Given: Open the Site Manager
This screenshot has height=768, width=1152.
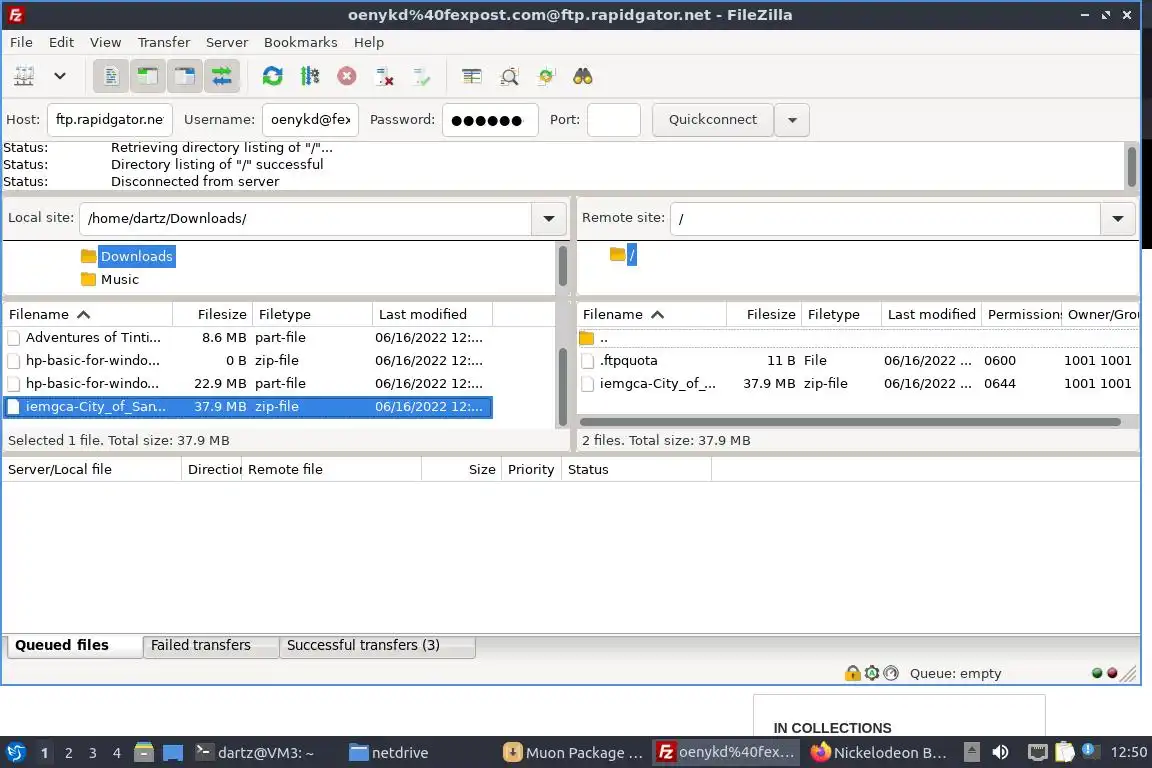Looking at the screenshot, I should [x=24, y=76].
